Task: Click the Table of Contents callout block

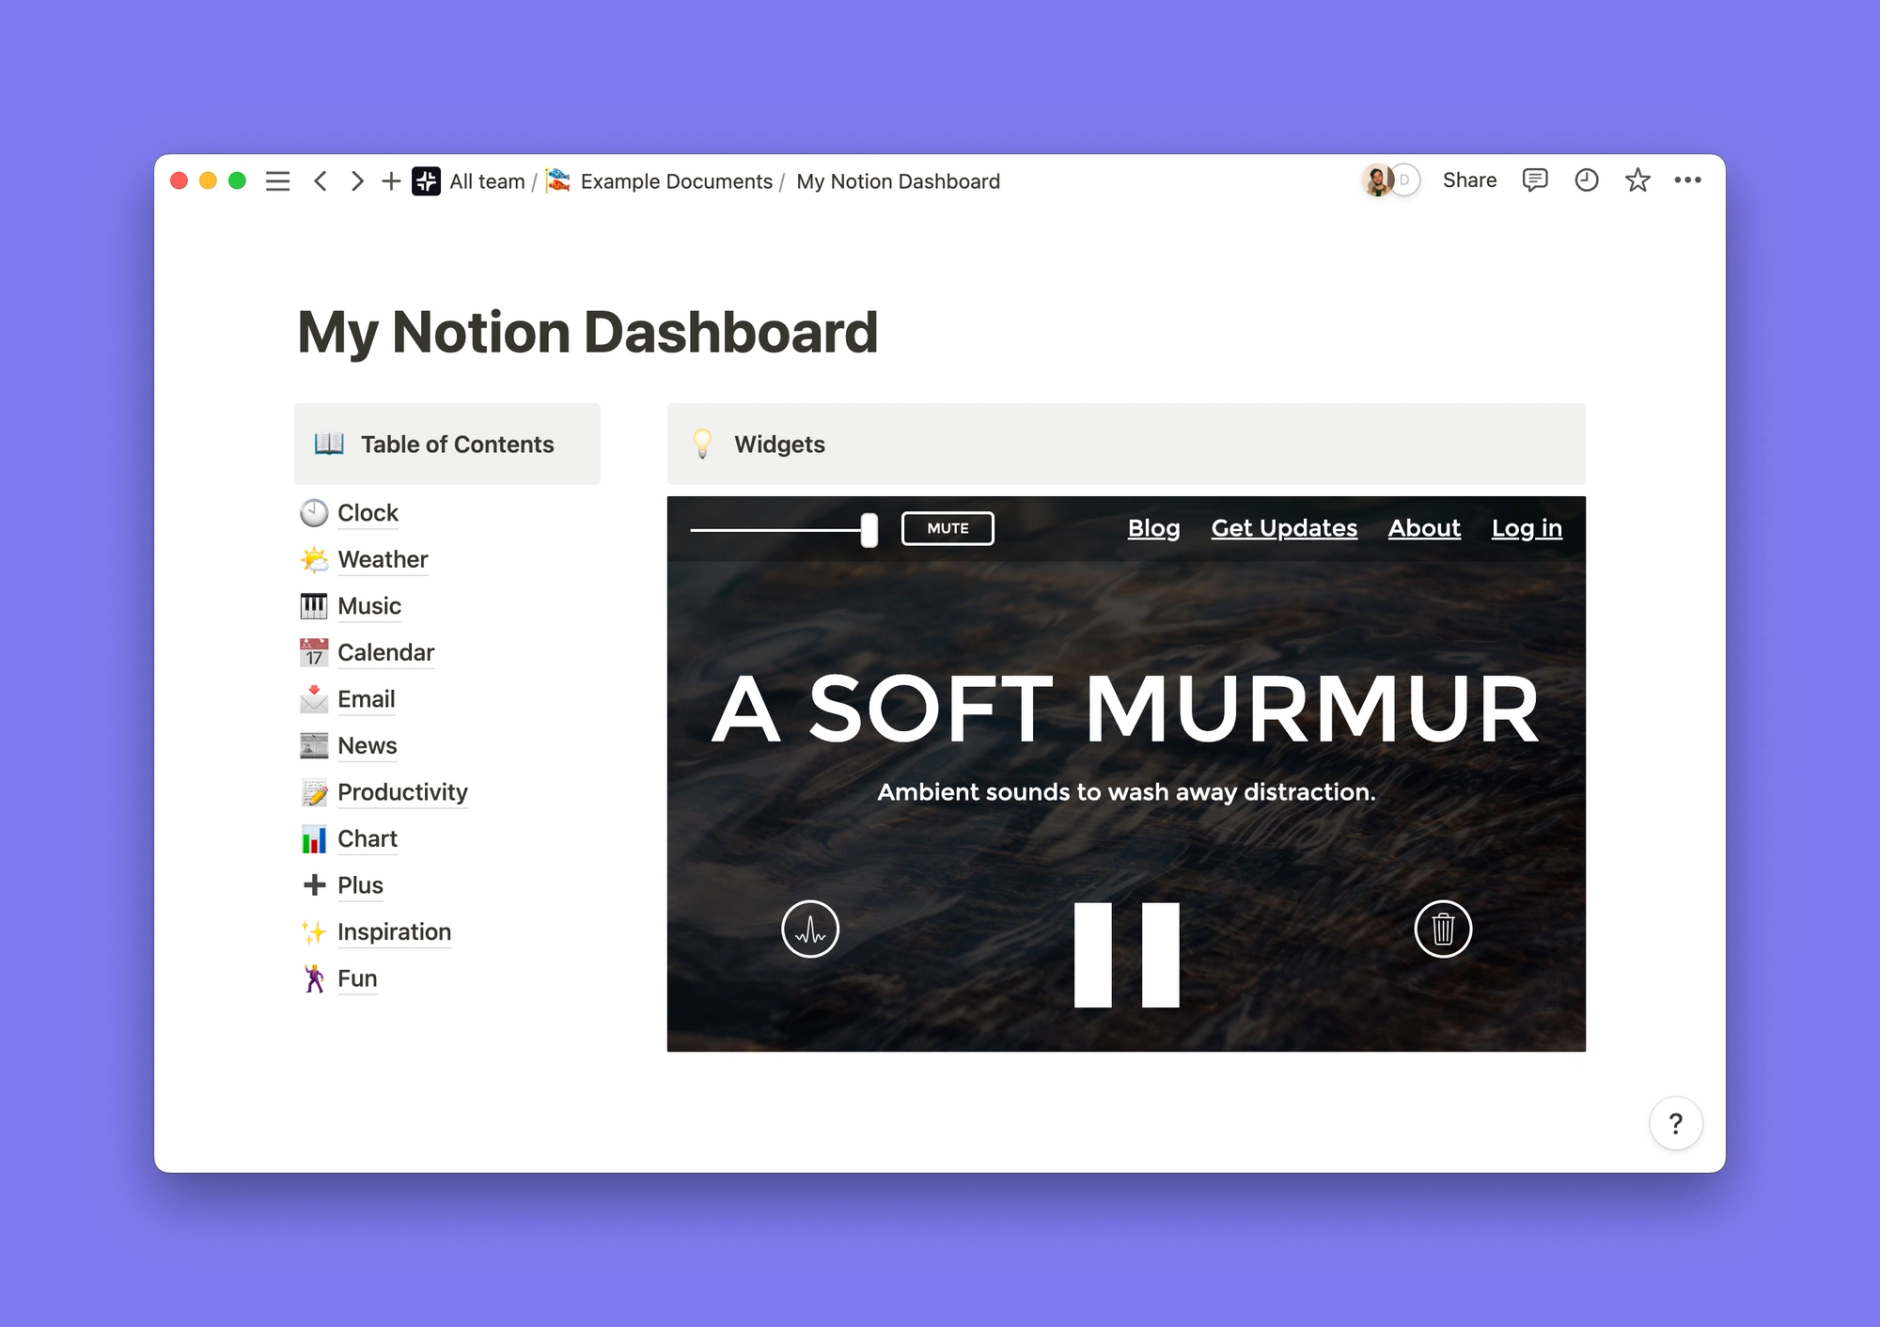Action: (447, 444)
